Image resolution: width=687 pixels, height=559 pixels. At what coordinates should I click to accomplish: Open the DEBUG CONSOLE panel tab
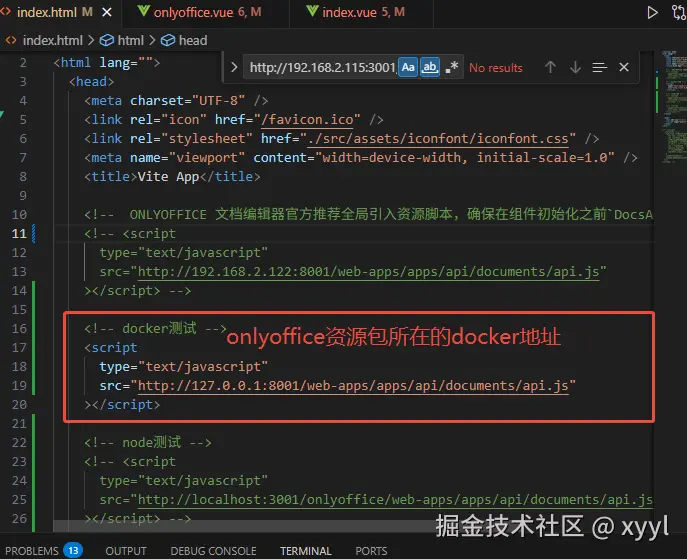click(213, 551)
